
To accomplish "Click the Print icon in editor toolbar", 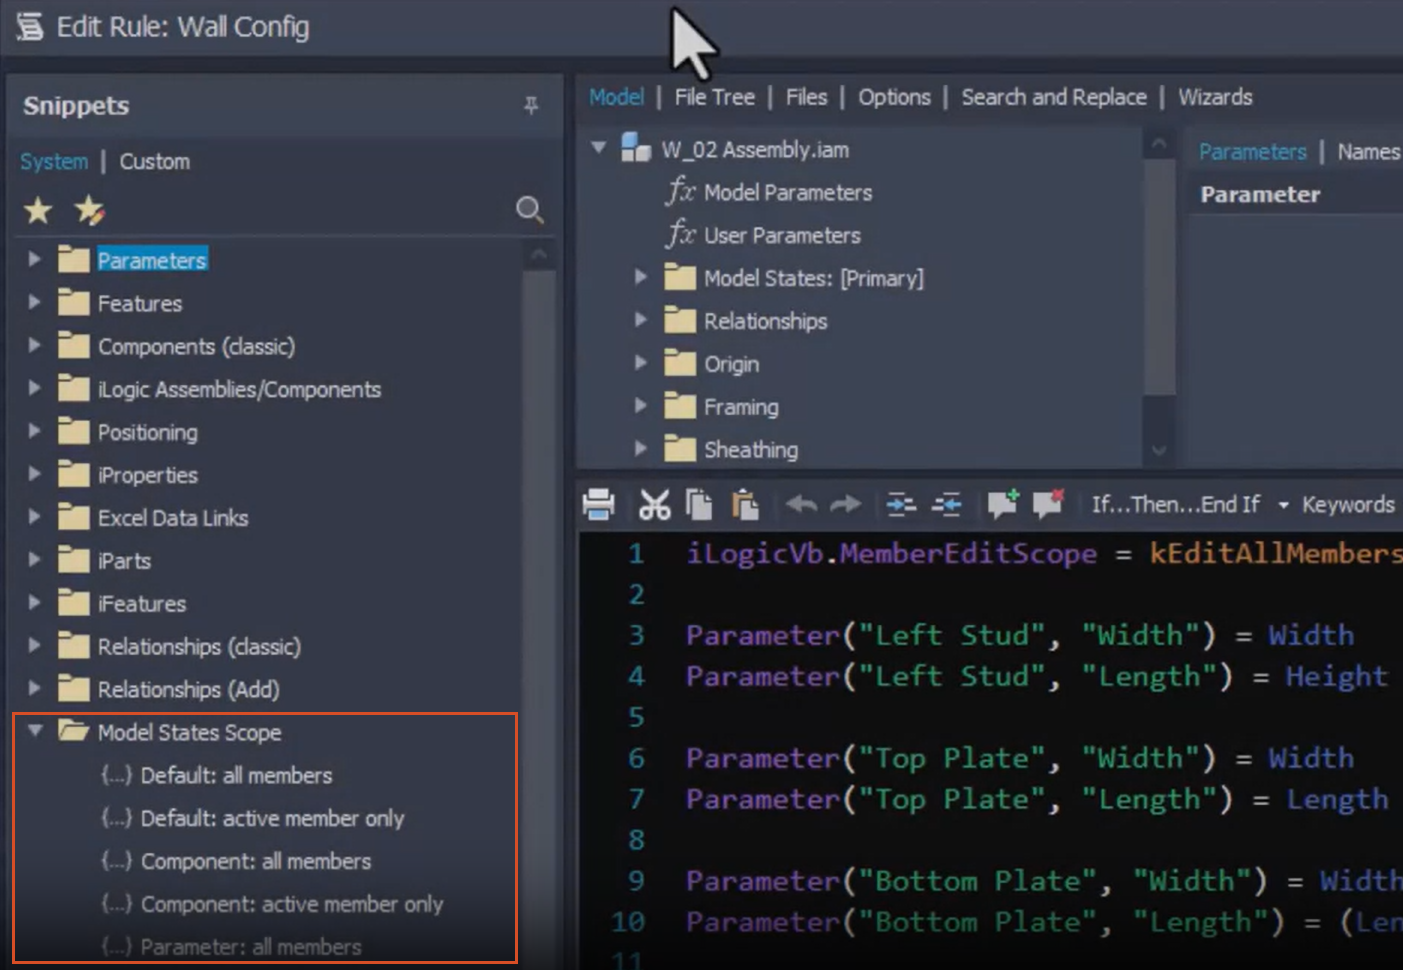I will tap(598, 504).
